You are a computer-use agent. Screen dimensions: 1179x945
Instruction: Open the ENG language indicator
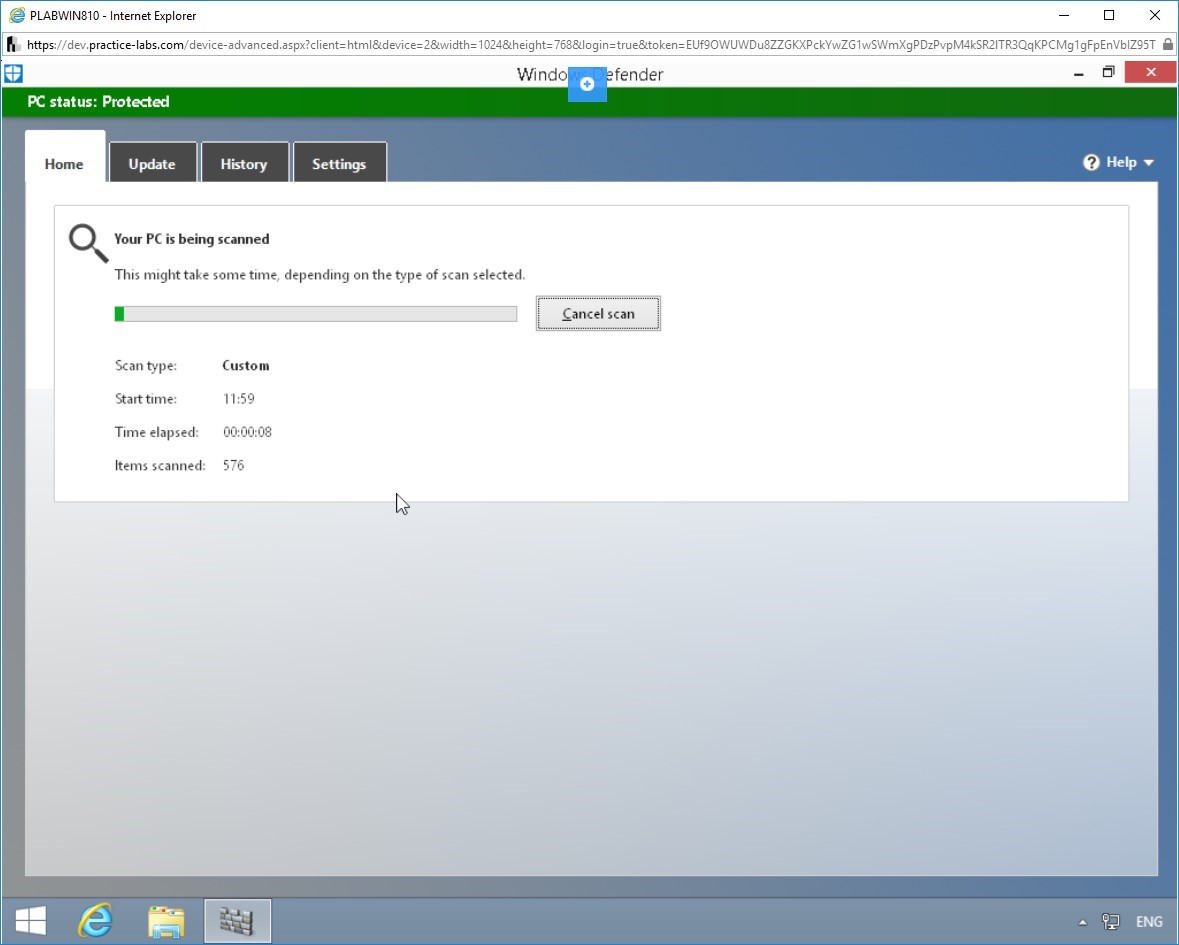1148,922
